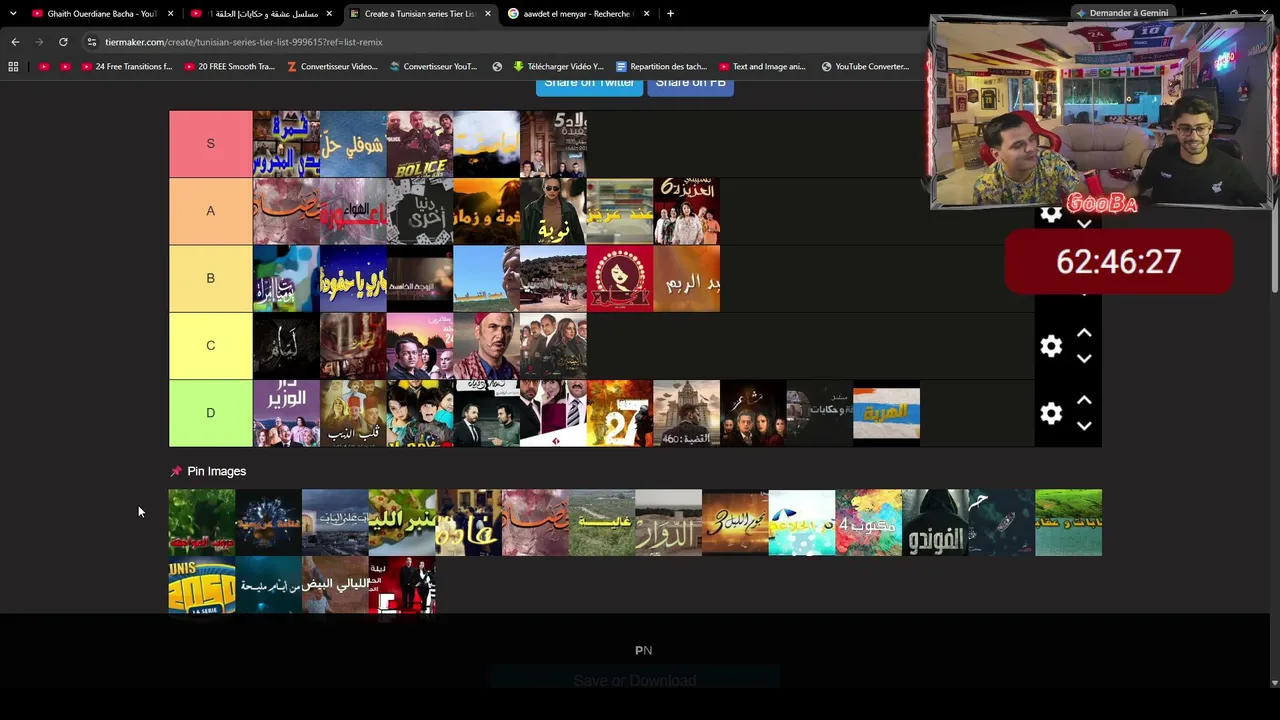This screenshot has width=1280, height=720.
Task: Open the Repartition des tach... bookmark
Action: pyautogui.click(x=661, y=67)
